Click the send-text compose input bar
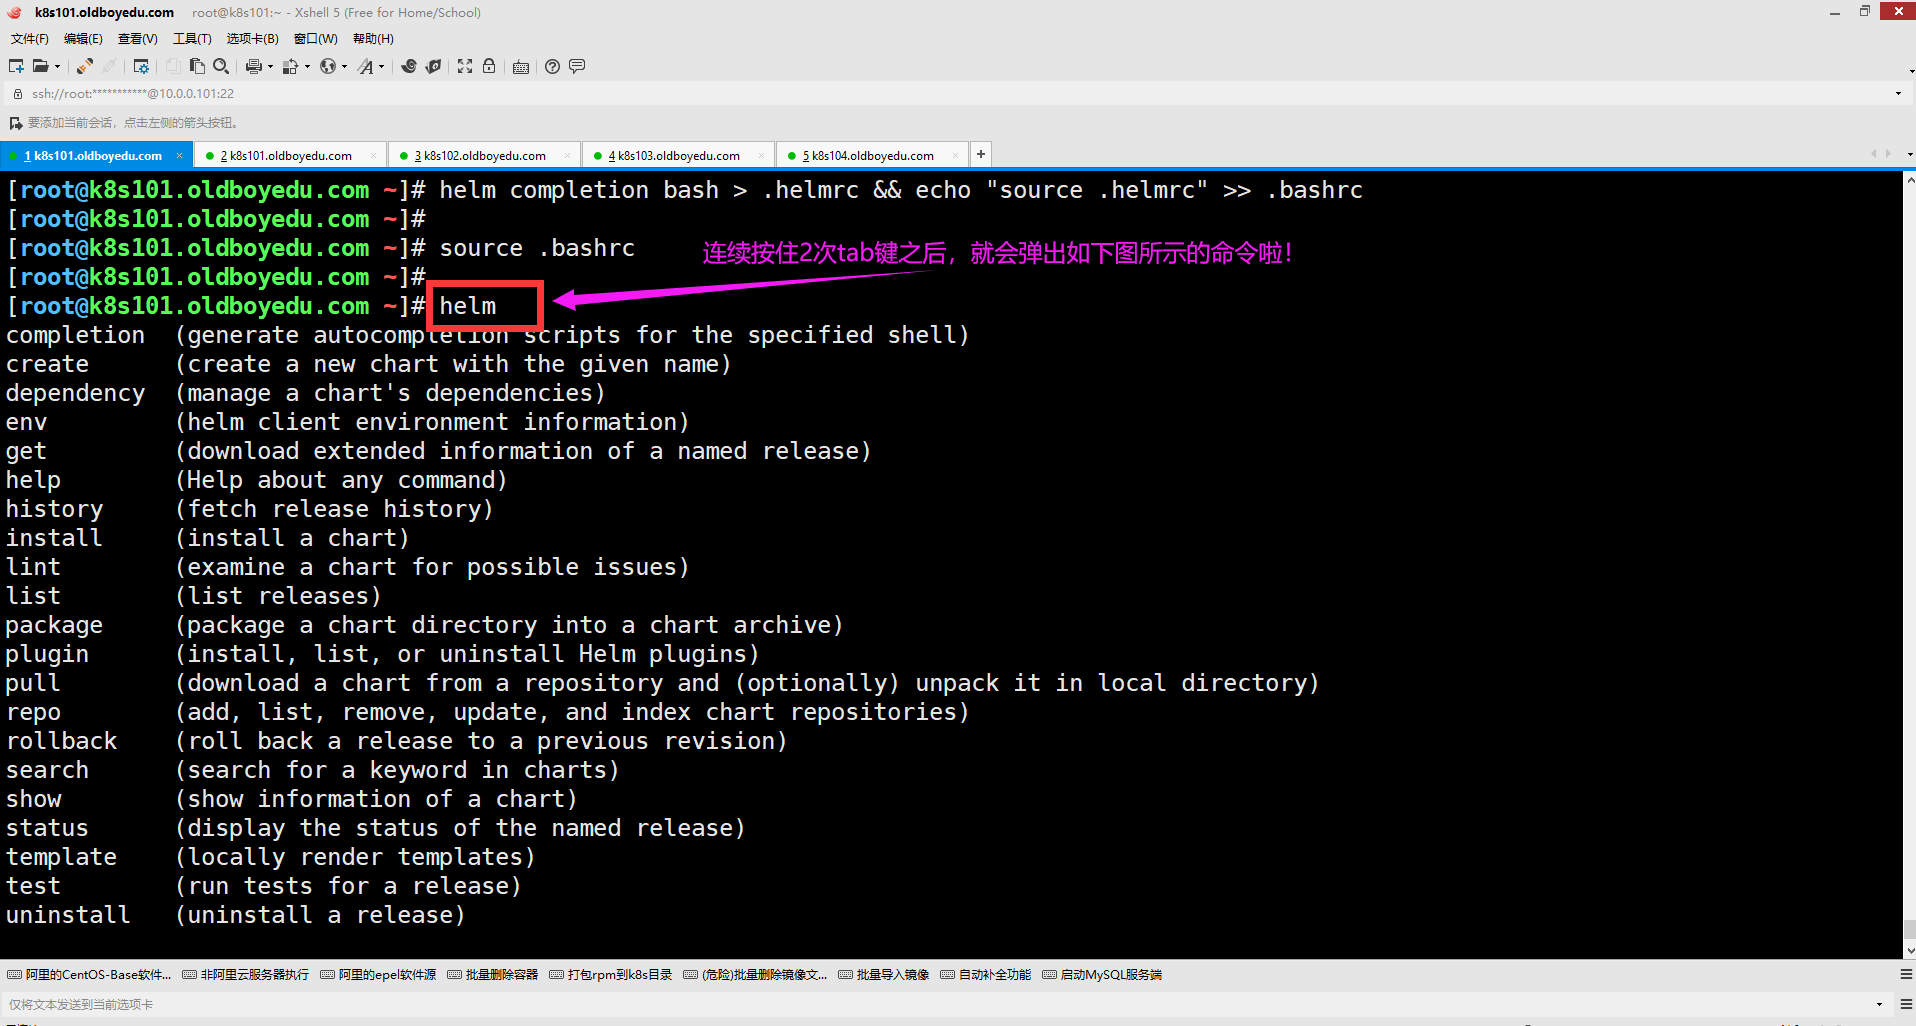 tap(900, 1004)
